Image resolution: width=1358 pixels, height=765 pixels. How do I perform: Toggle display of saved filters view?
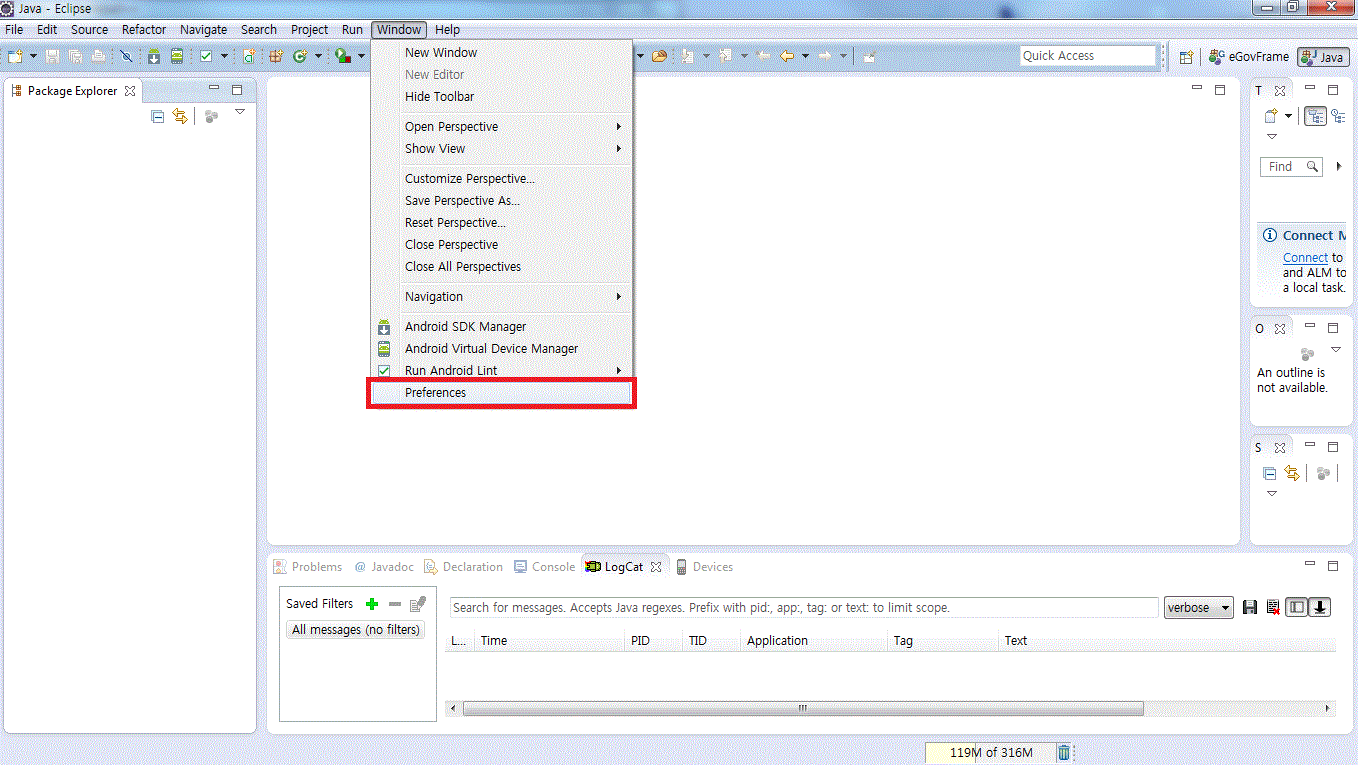pos(1296,607)
